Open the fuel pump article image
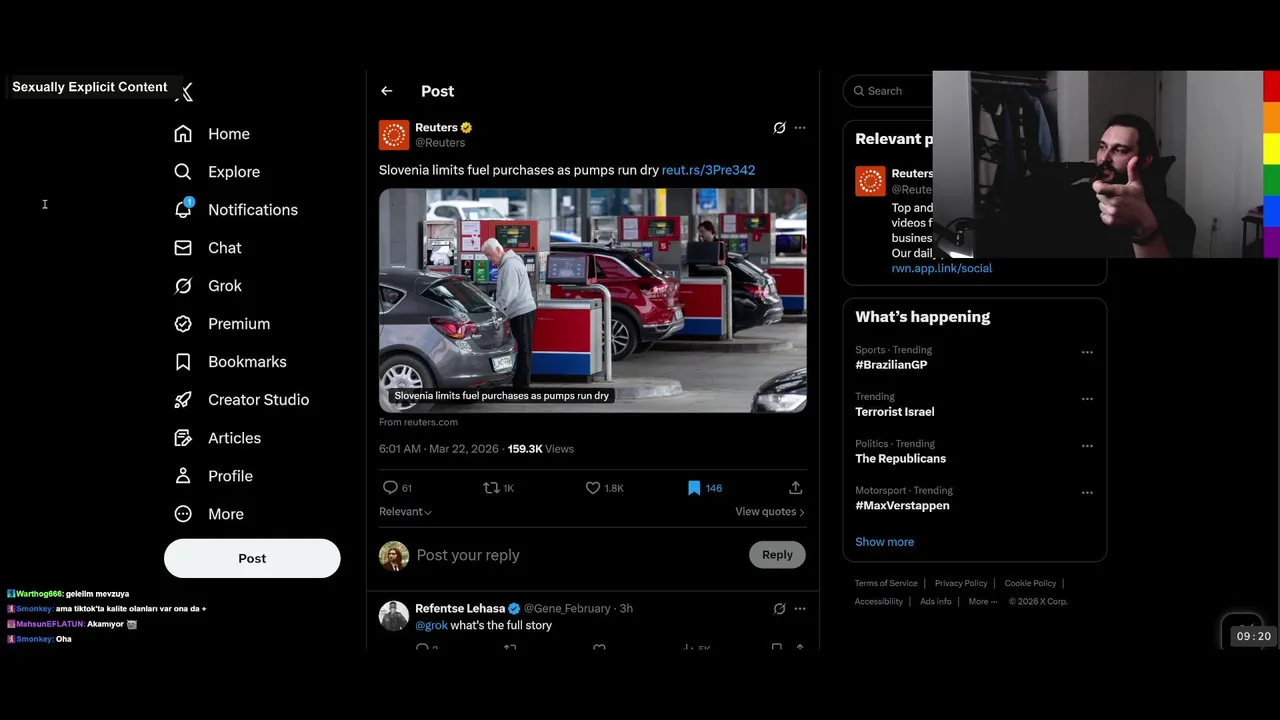 tap(593, 300)
